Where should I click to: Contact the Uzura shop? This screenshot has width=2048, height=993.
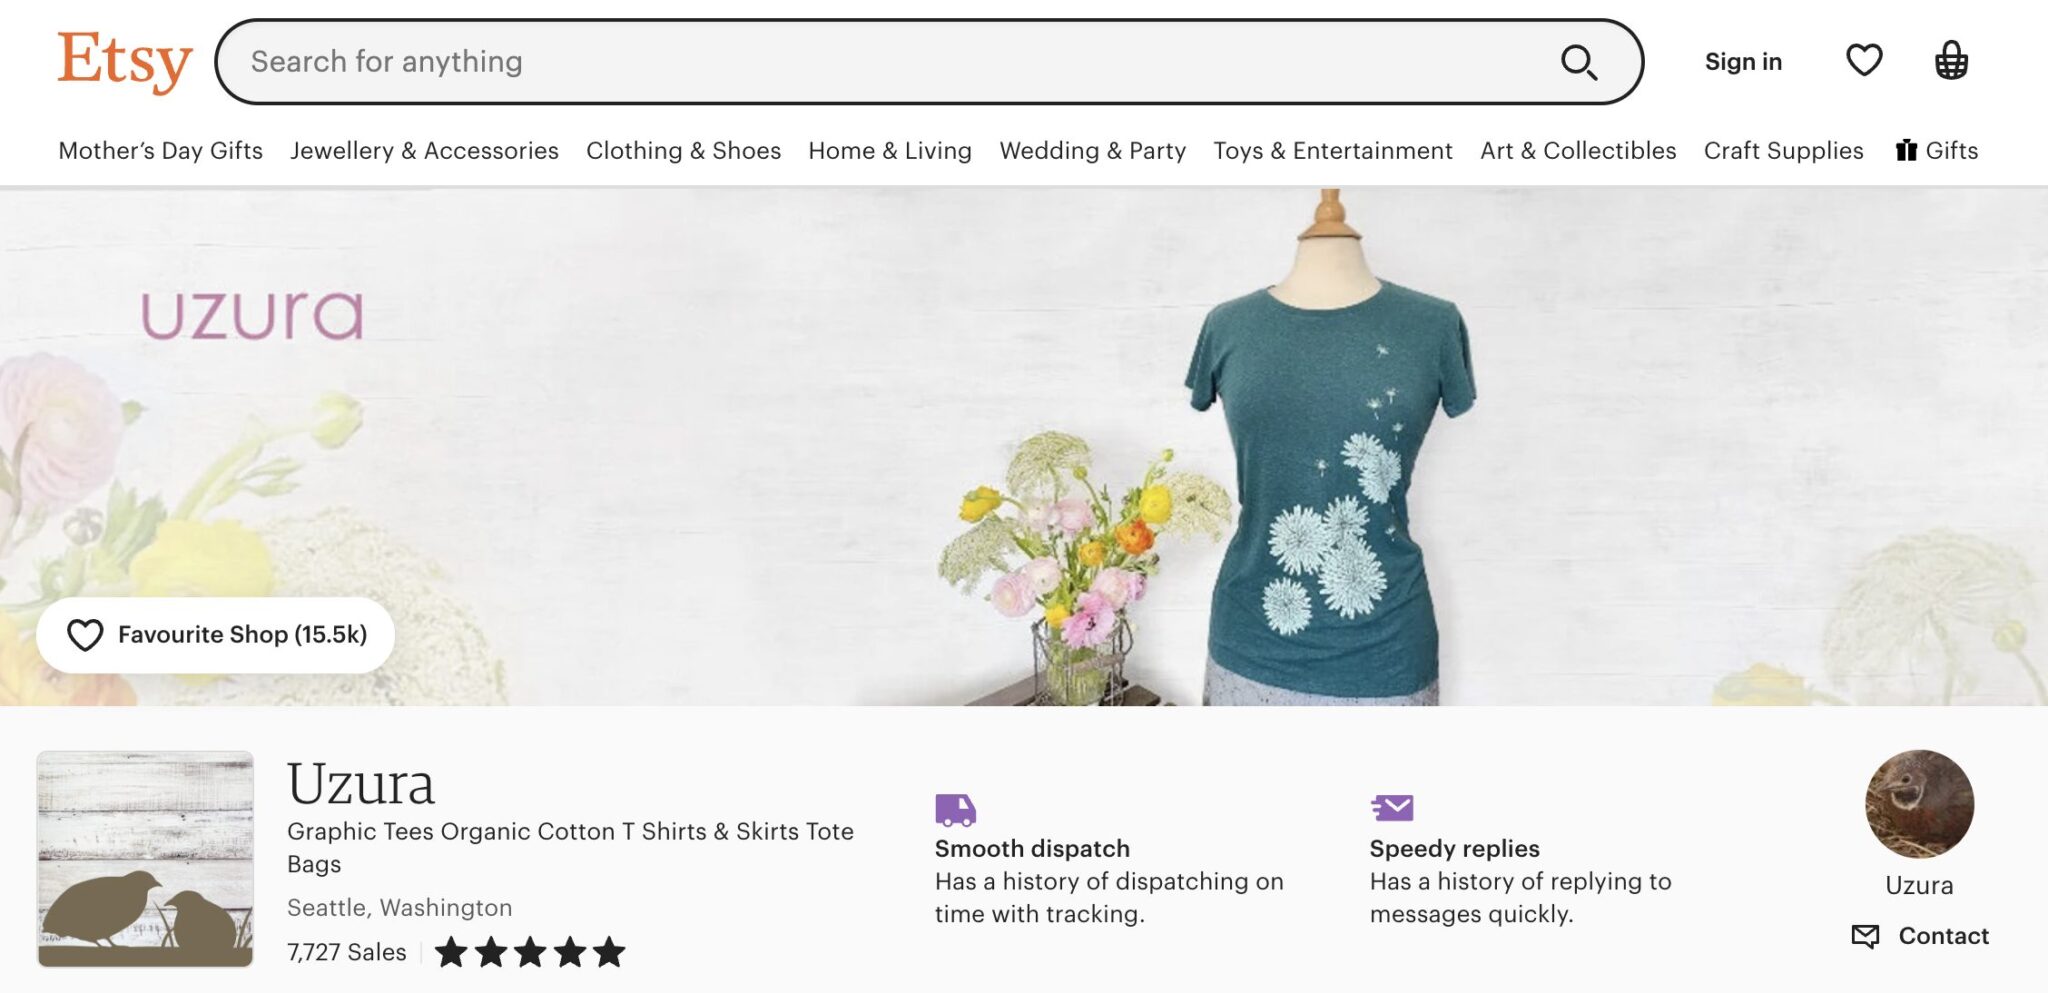1941,936
